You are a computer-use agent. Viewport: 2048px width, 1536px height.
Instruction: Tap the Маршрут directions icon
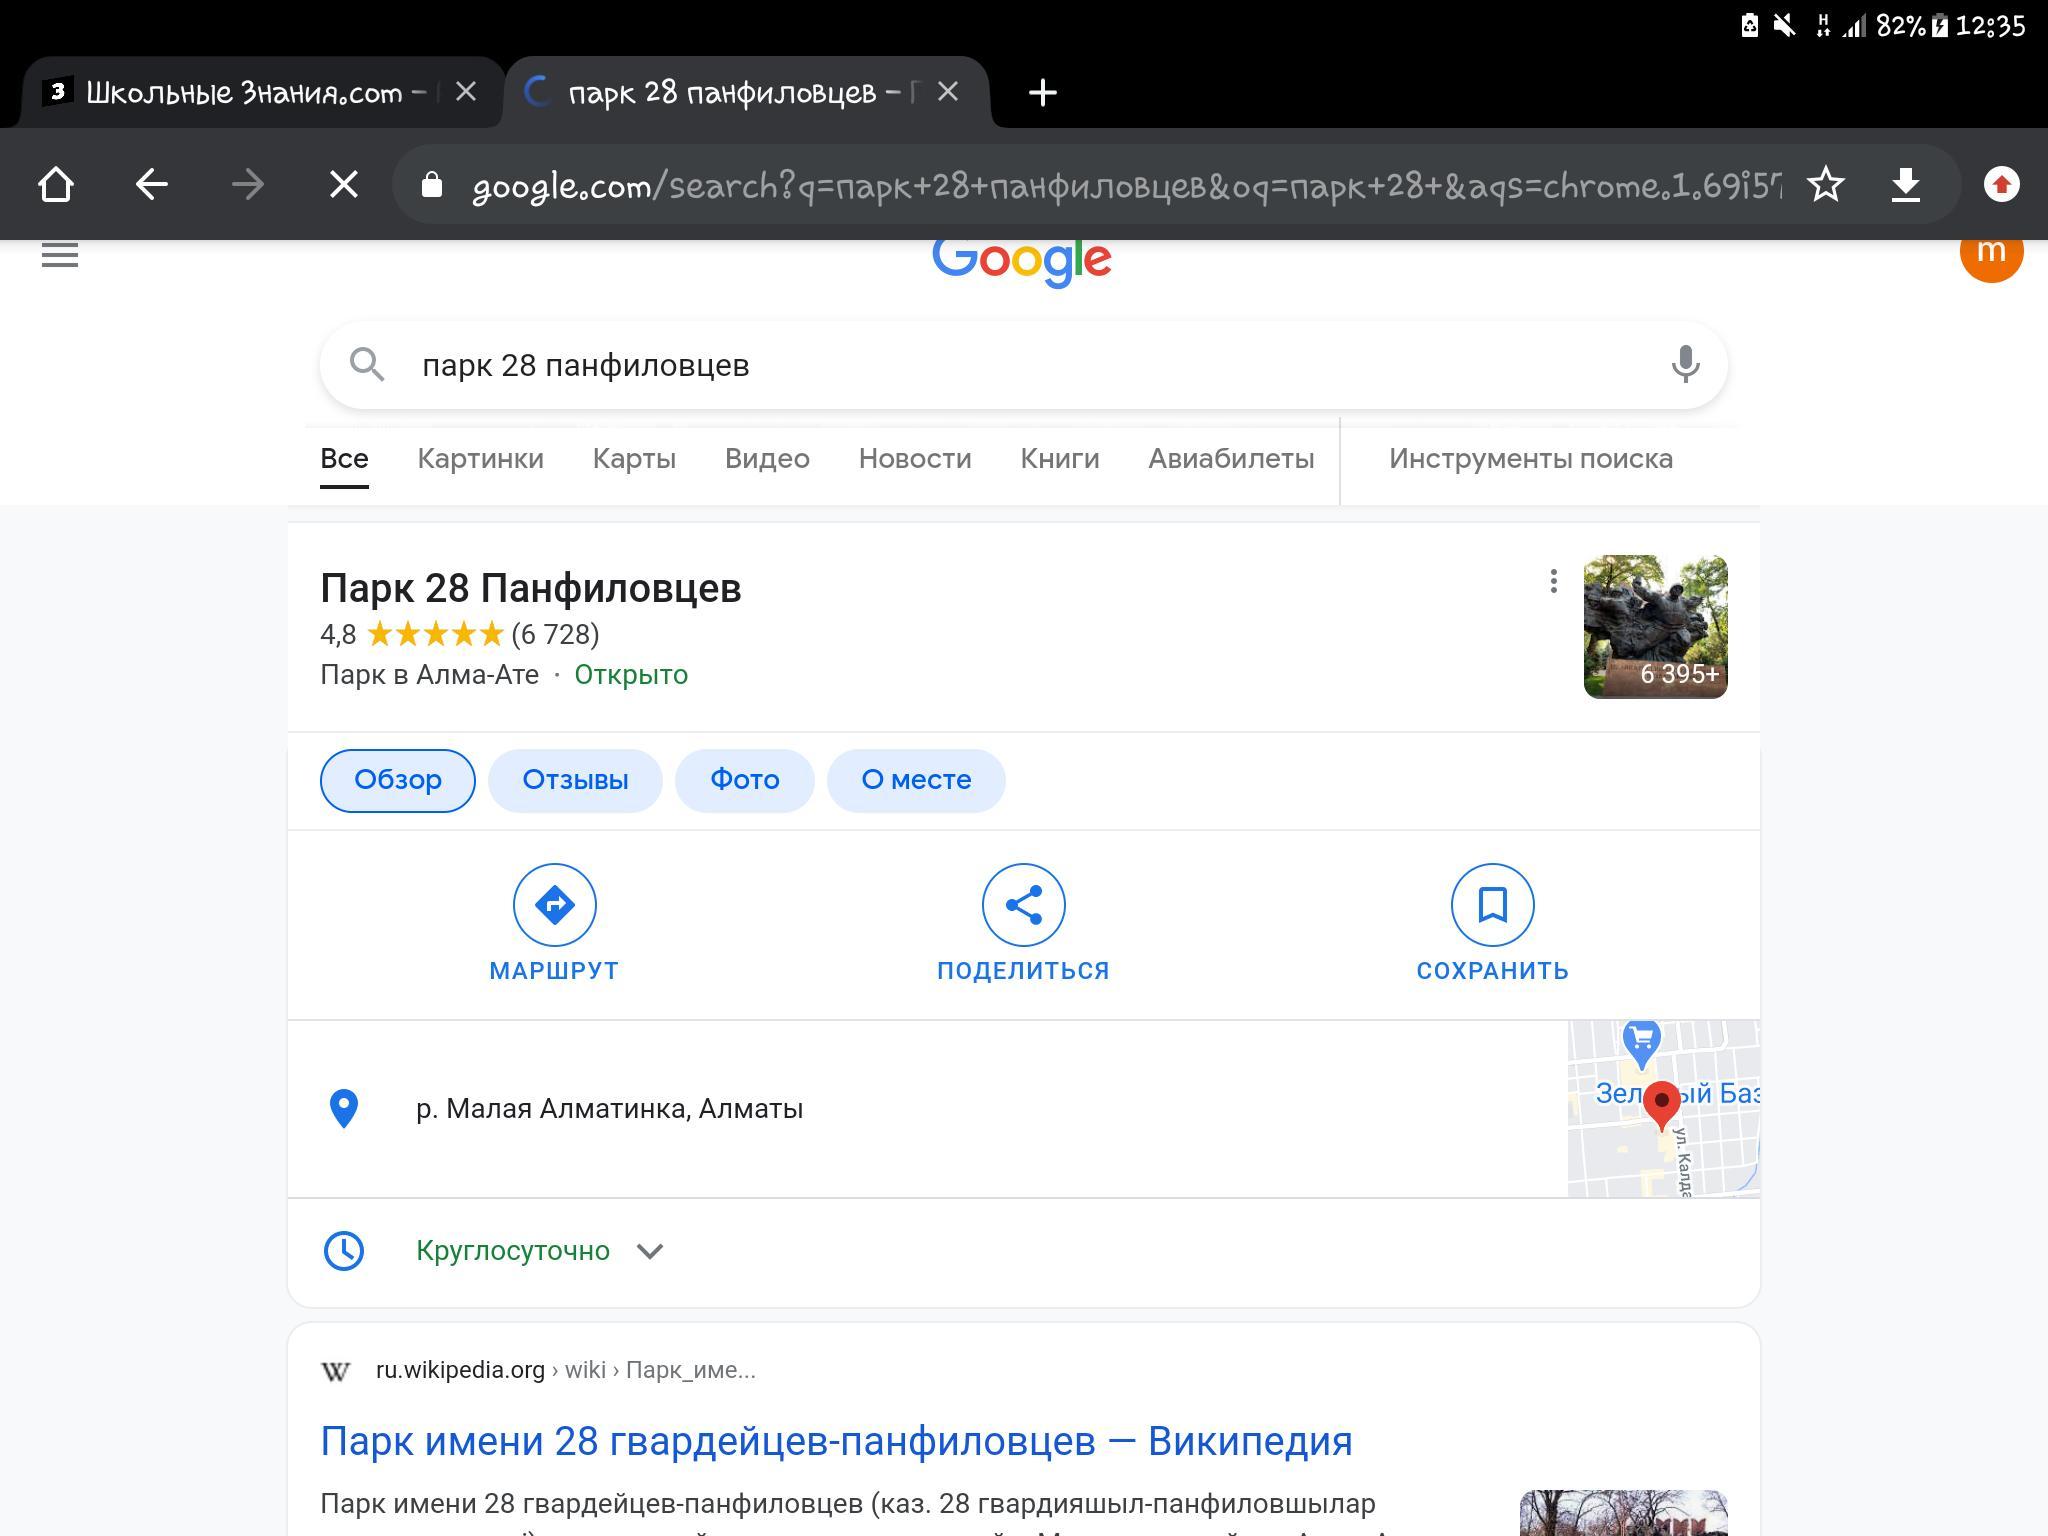(554, 905)
